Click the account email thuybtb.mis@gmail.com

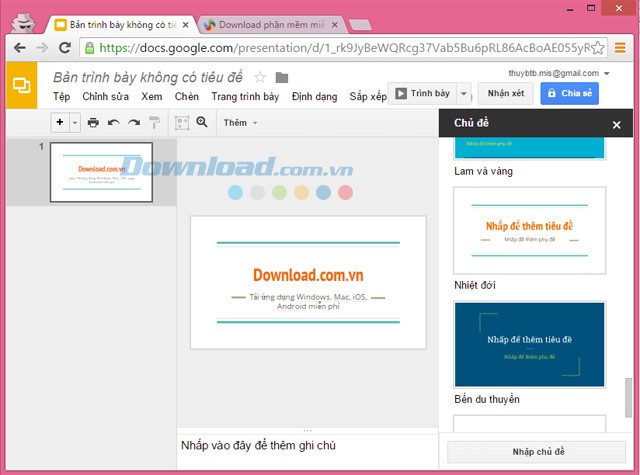[x=553, y=73]
